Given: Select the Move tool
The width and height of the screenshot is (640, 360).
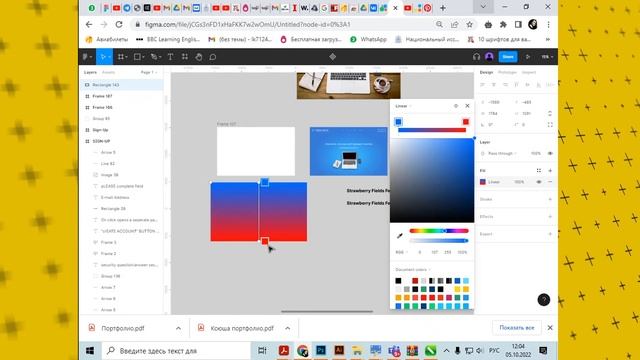Looking at the screenshot, I should tap(104, 57).
